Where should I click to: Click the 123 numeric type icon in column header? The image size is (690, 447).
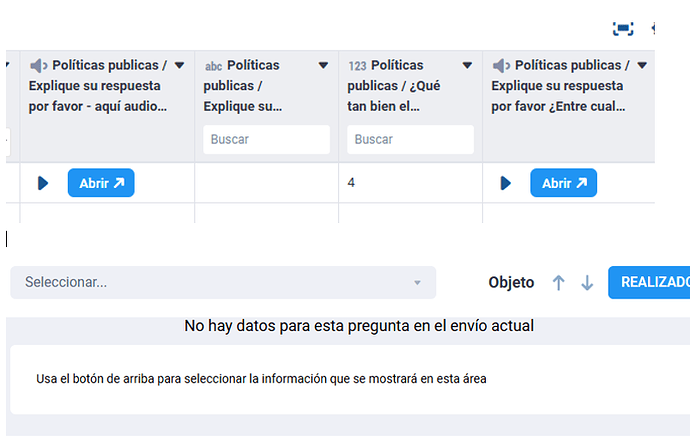[357, 66]
